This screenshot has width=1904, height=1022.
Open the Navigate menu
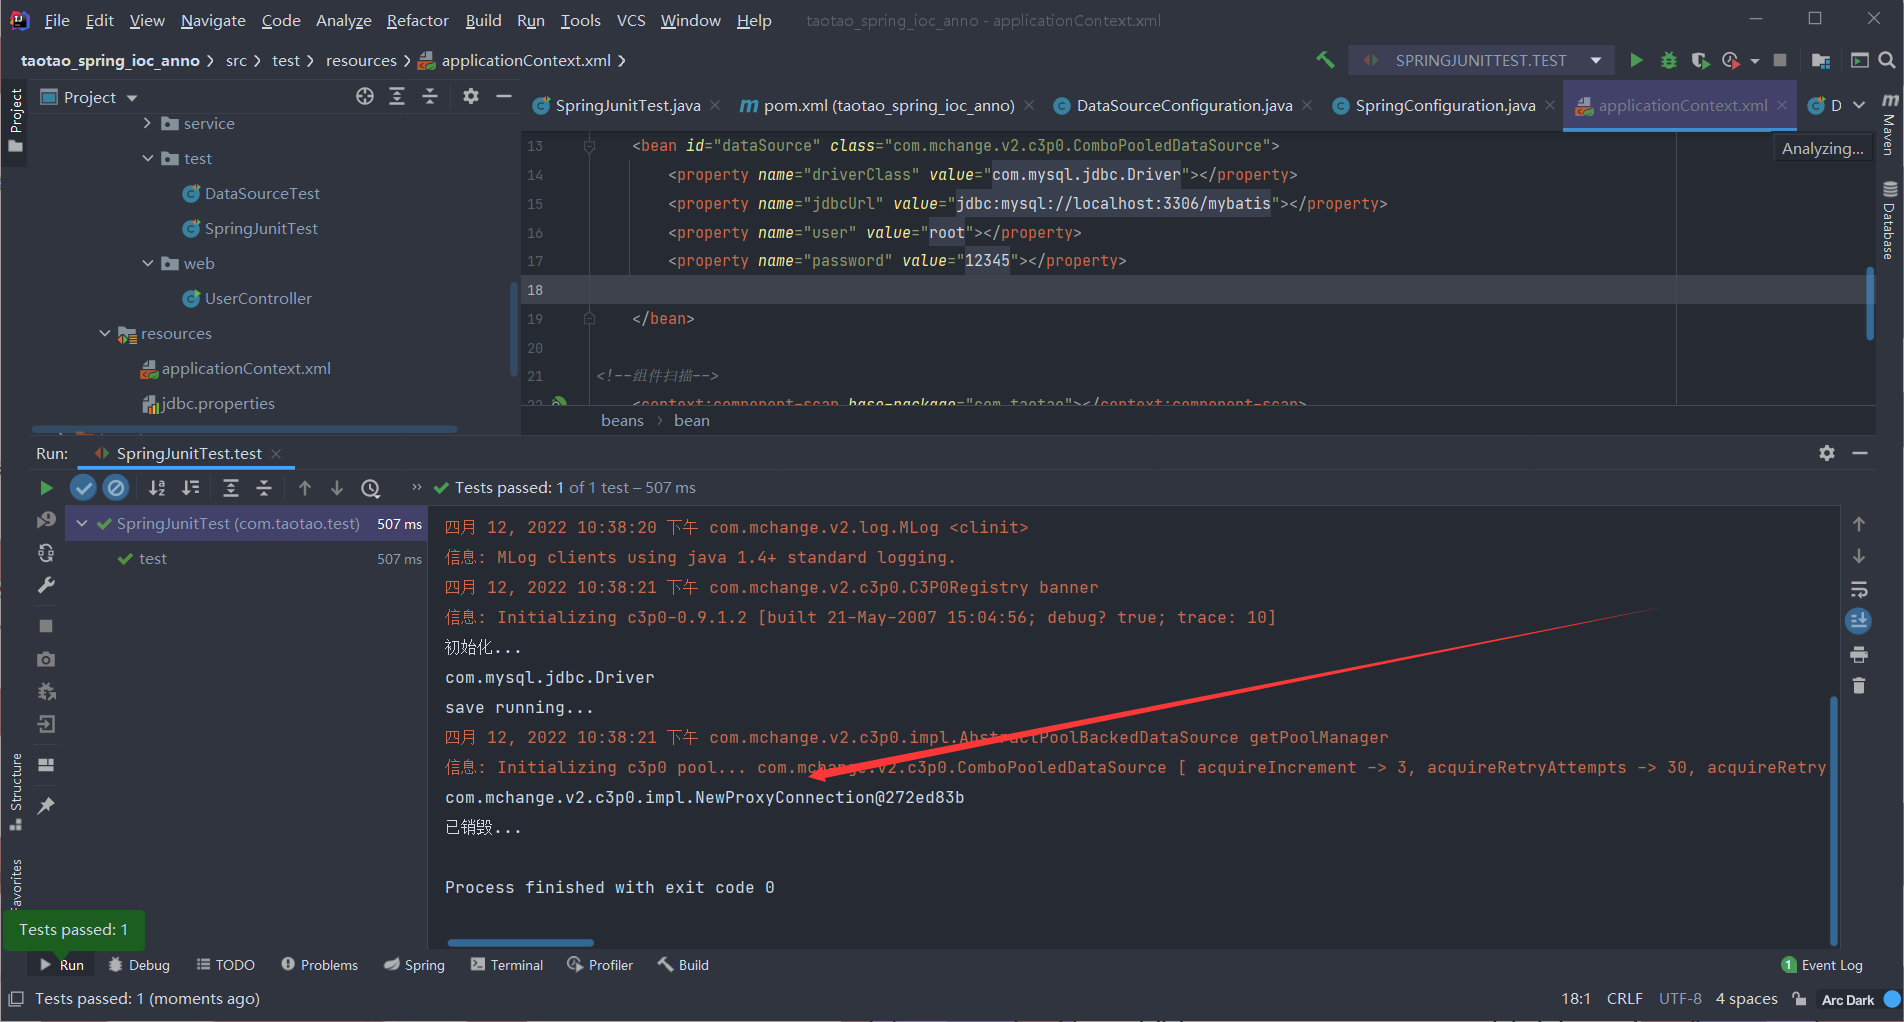click(x=213, y=20)
